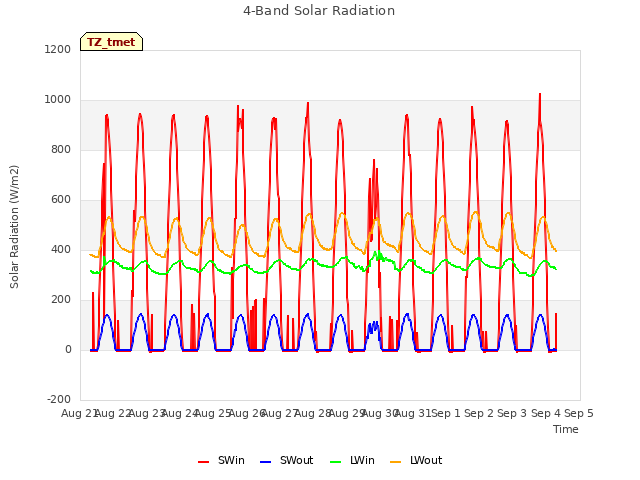
Task: Click the SWin peak near Aug 28
Action: [x=308, y=103]
